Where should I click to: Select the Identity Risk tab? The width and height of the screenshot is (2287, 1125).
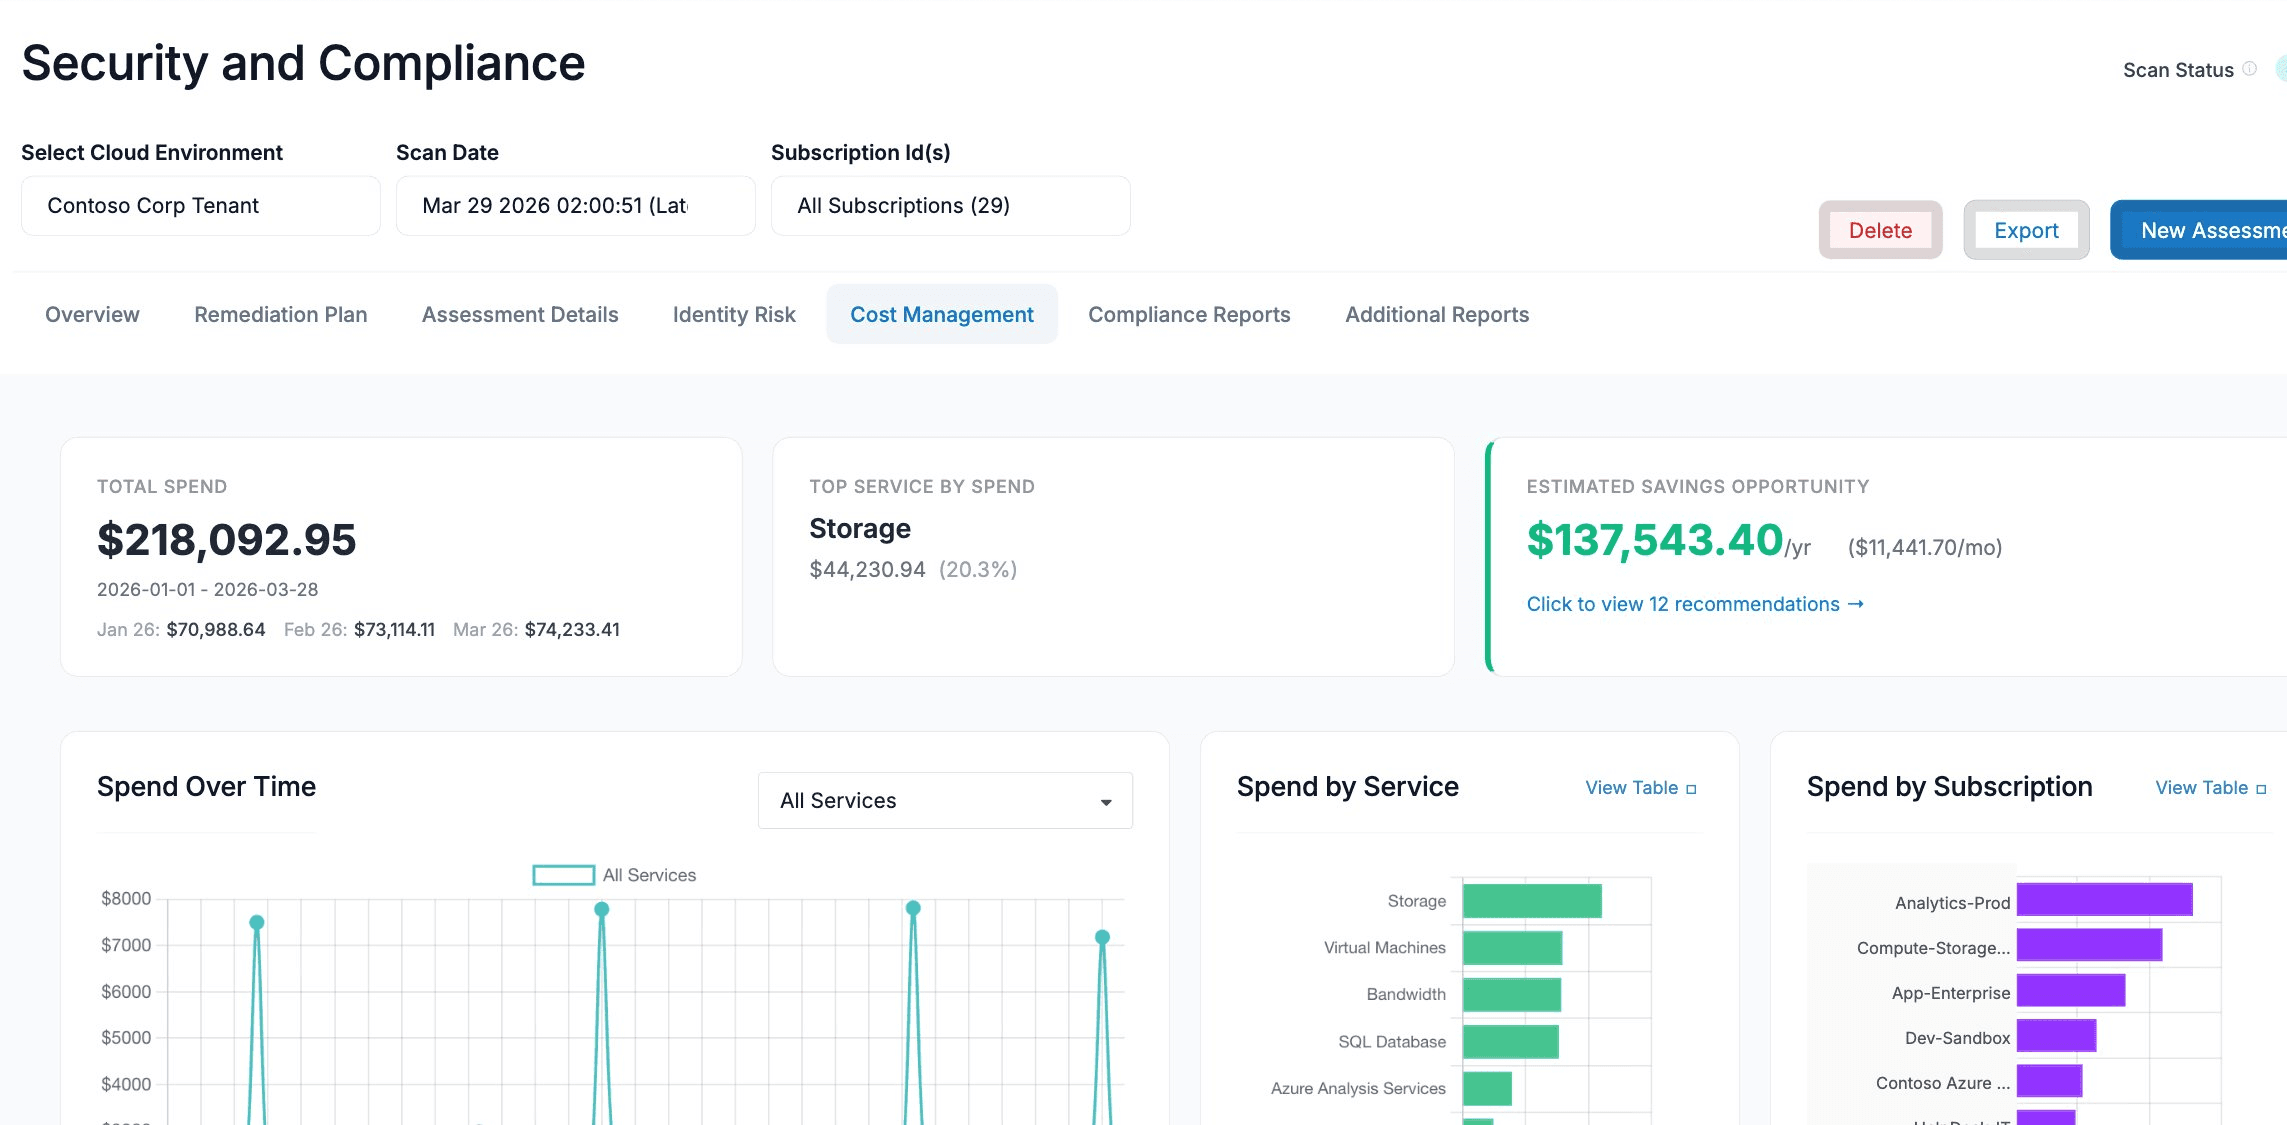[x=733, y=314]
